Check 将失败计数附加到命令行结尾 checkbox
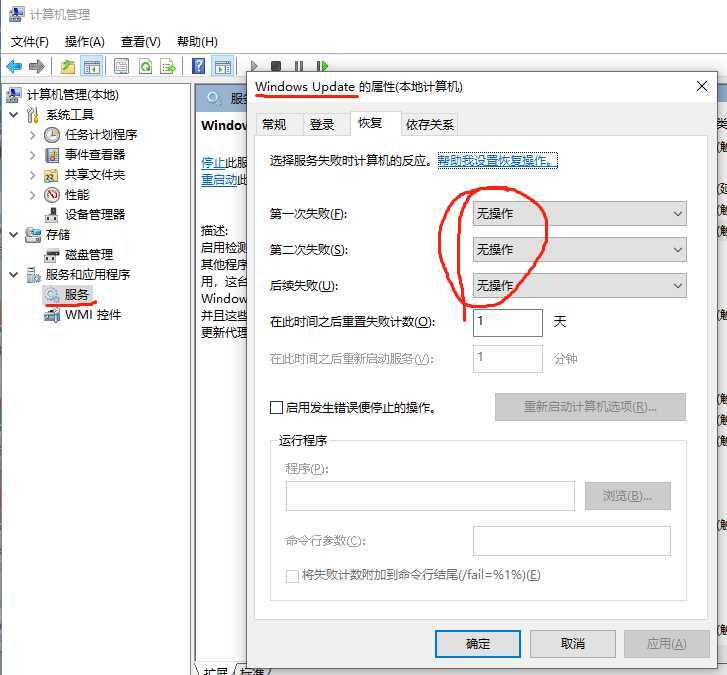This screenshot has height=675, width=727. click(x=292, y=576)
